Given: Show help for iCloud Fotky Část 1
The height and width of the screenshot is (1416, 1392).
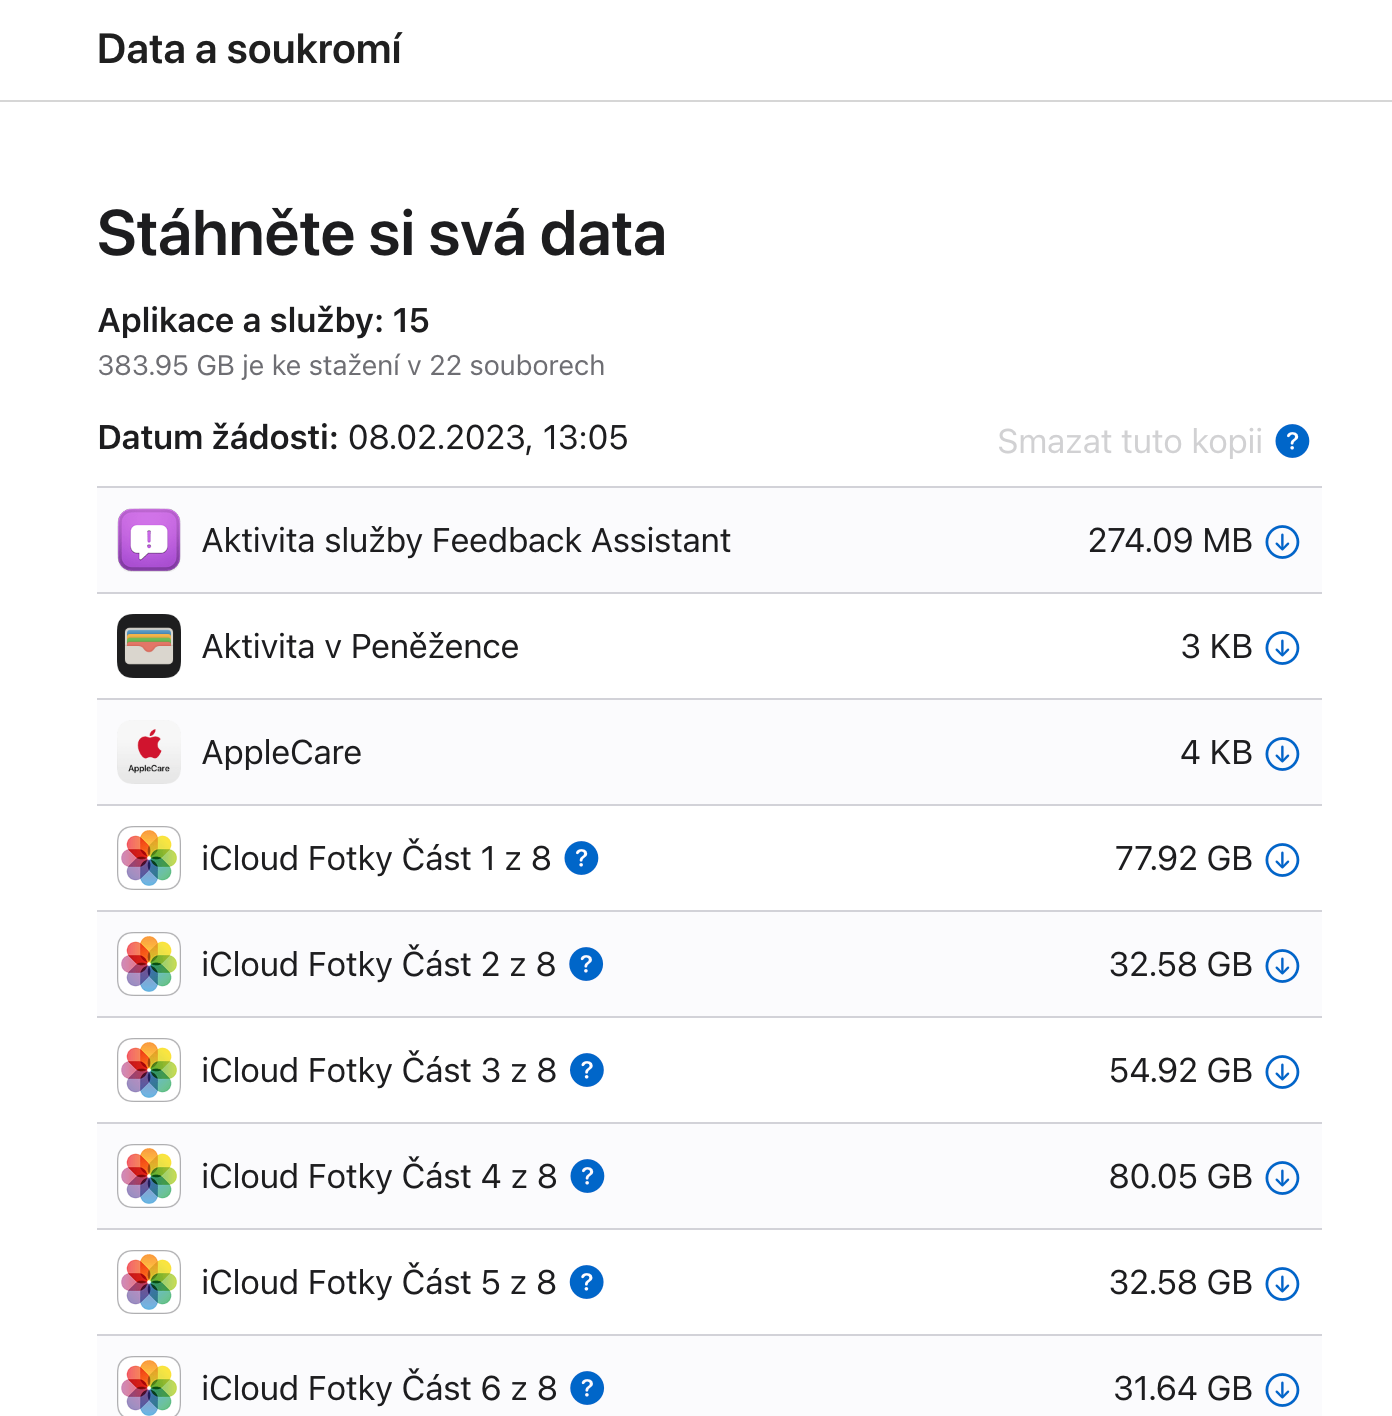Looking at the screenshot, I should click(x=581, y=858).
